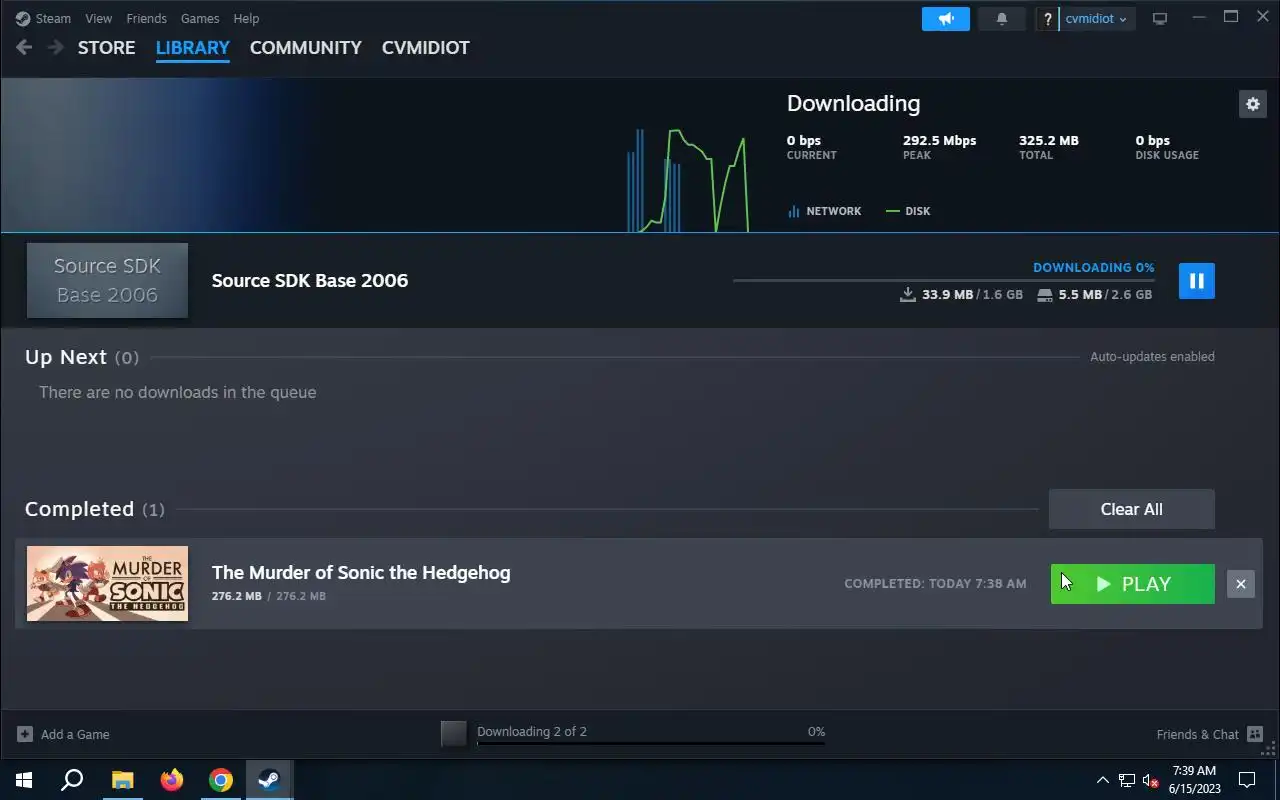
Task: Launch Chrome from the taskbar
Action: [221, 780]
